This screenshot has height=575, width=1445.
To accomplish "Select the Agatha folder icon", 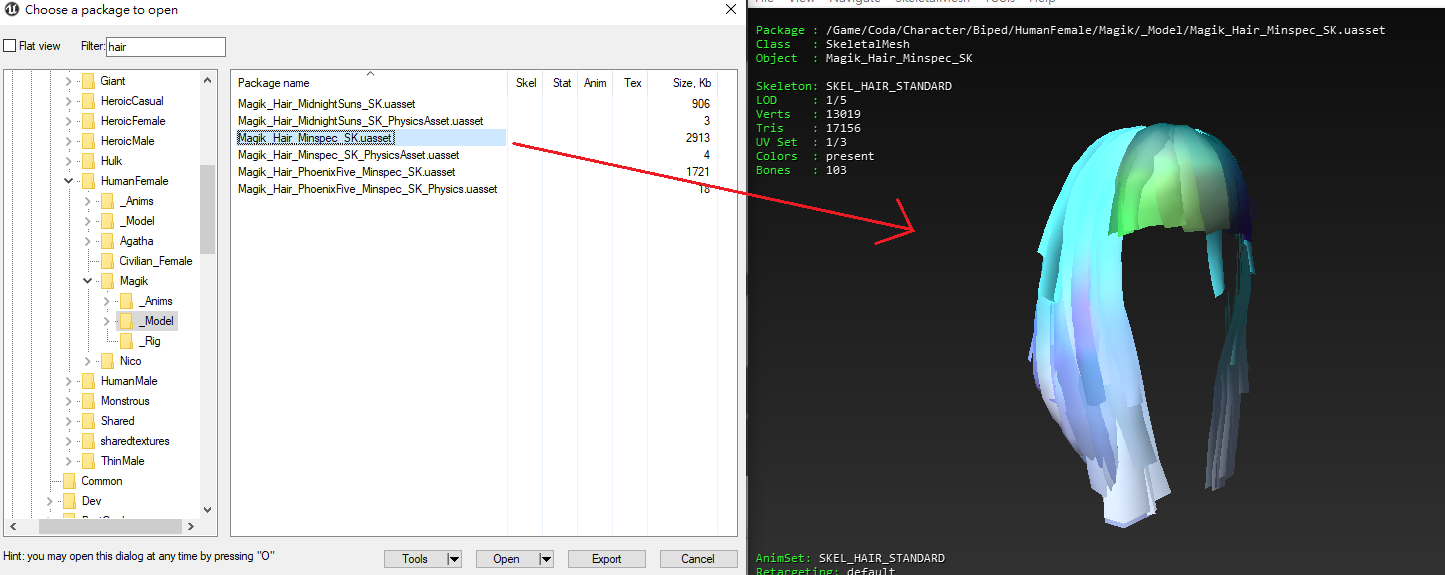I will point(107,241).
